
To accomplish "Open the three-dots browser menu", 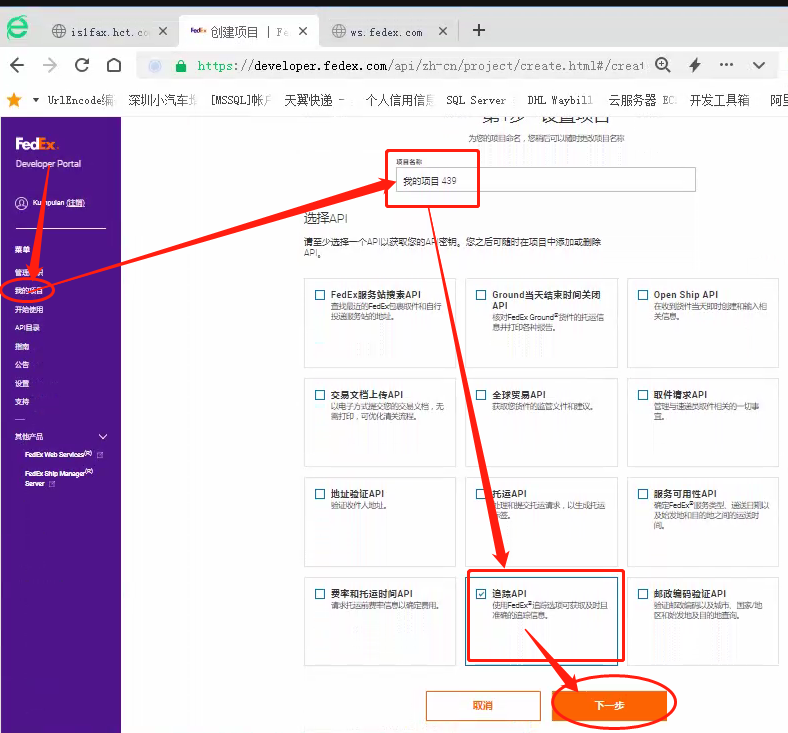I will pos(726,64).
